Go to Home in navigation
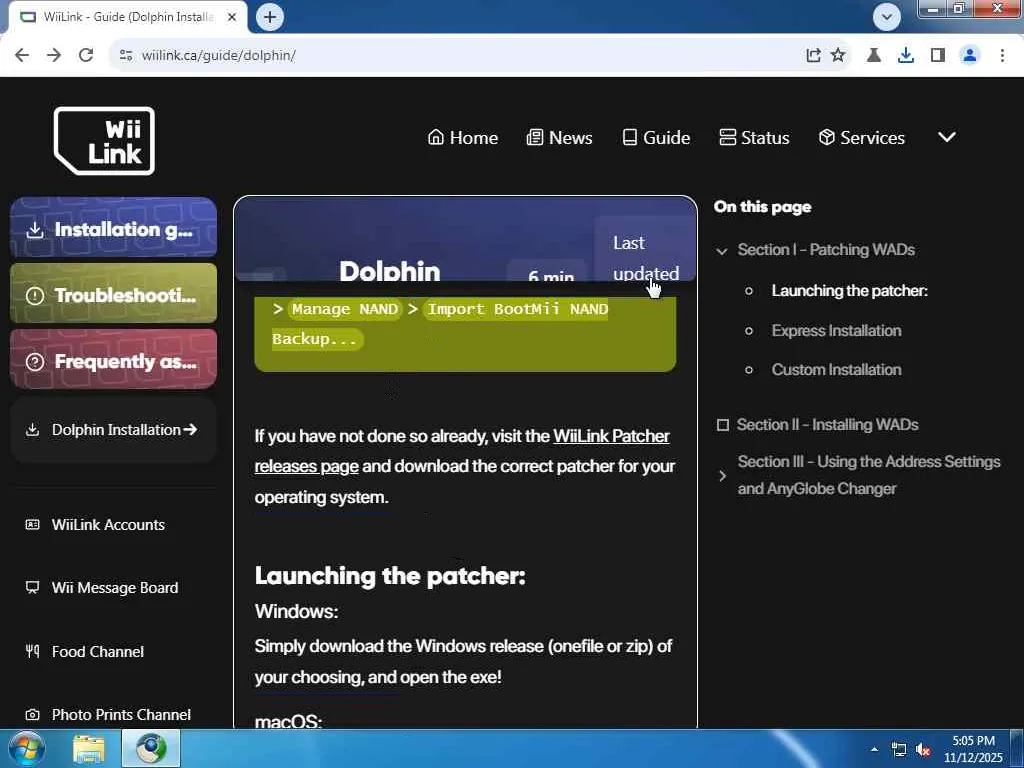Screen dimensions: 1024x768 pos(463,138)
